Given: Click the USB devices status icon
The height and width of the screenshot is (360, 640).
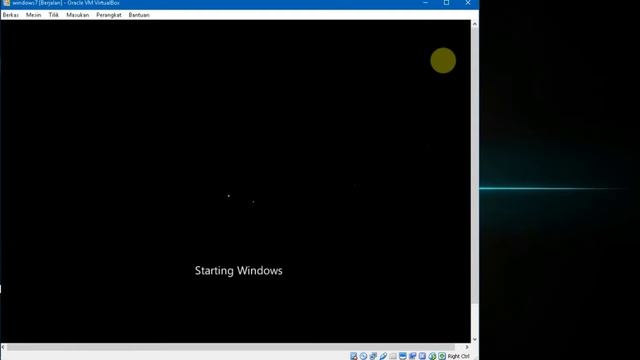Looking at the screenshot, I should pyautogui.click(x=383, y=356).
